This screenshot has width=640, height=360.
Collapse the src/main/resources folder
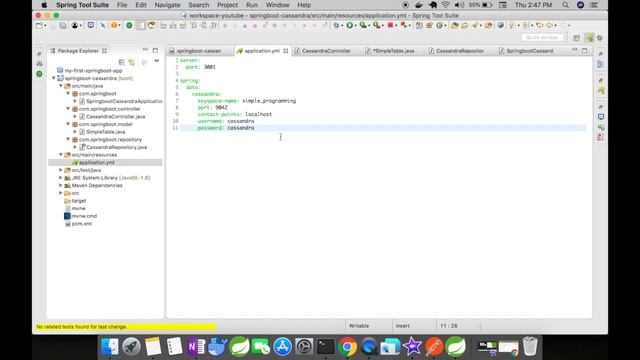[61, 155]
